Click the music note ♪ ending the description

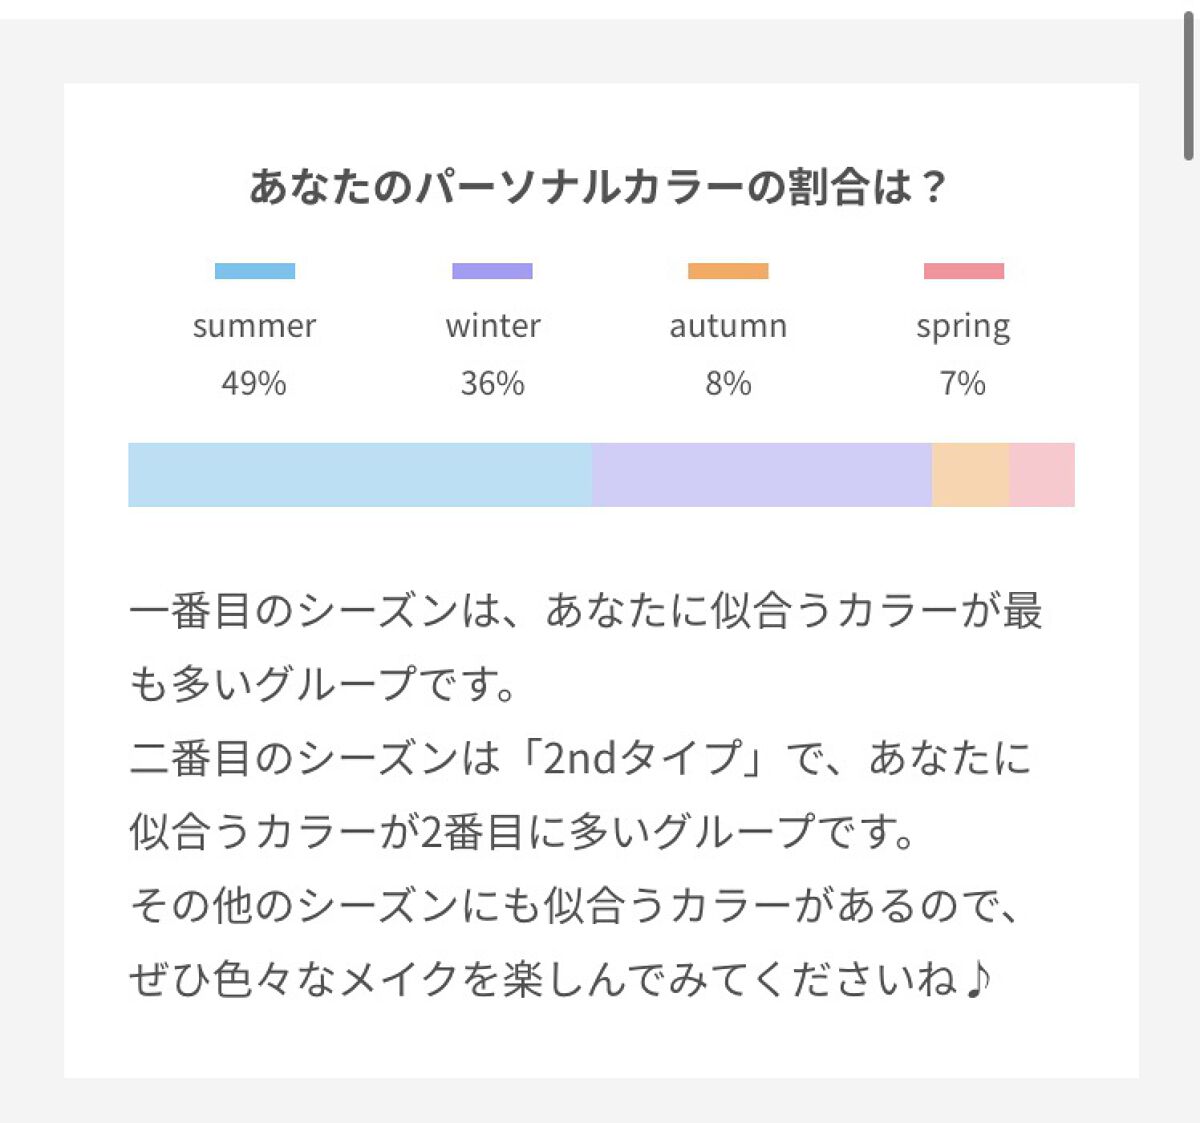point(978,980)
